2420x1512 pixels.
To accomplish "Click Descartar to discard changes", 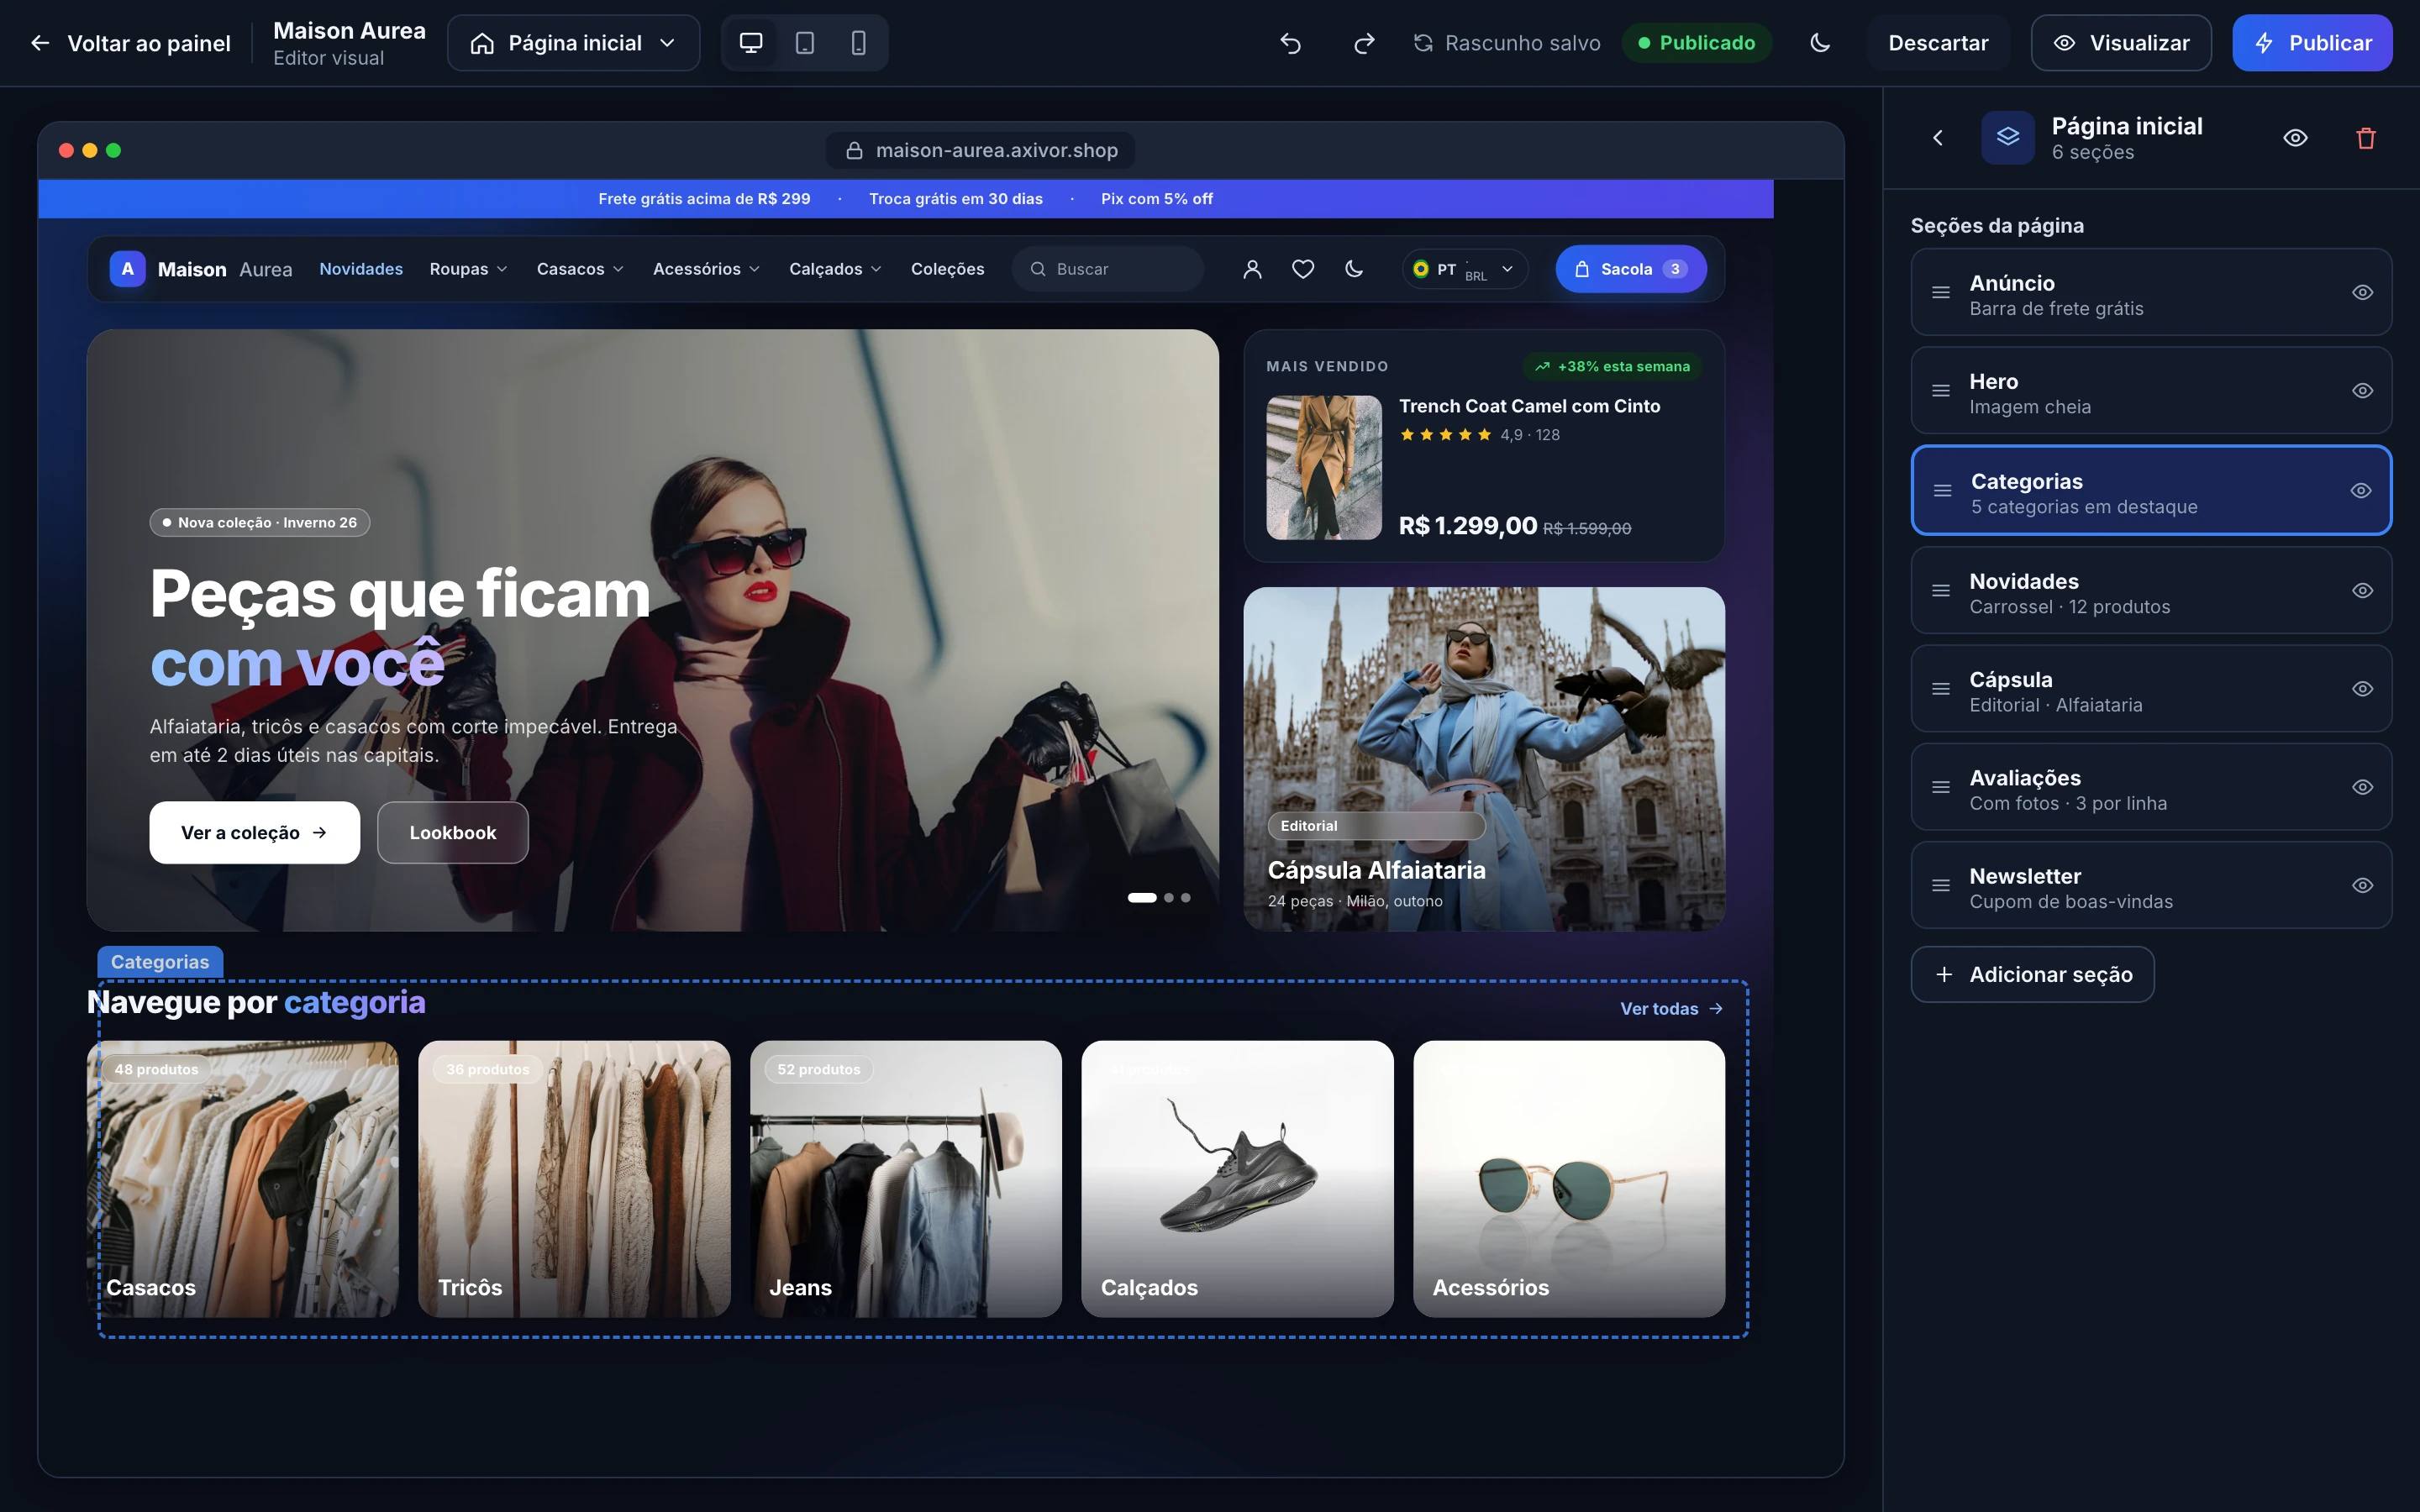I will (x=1938, y=43).
